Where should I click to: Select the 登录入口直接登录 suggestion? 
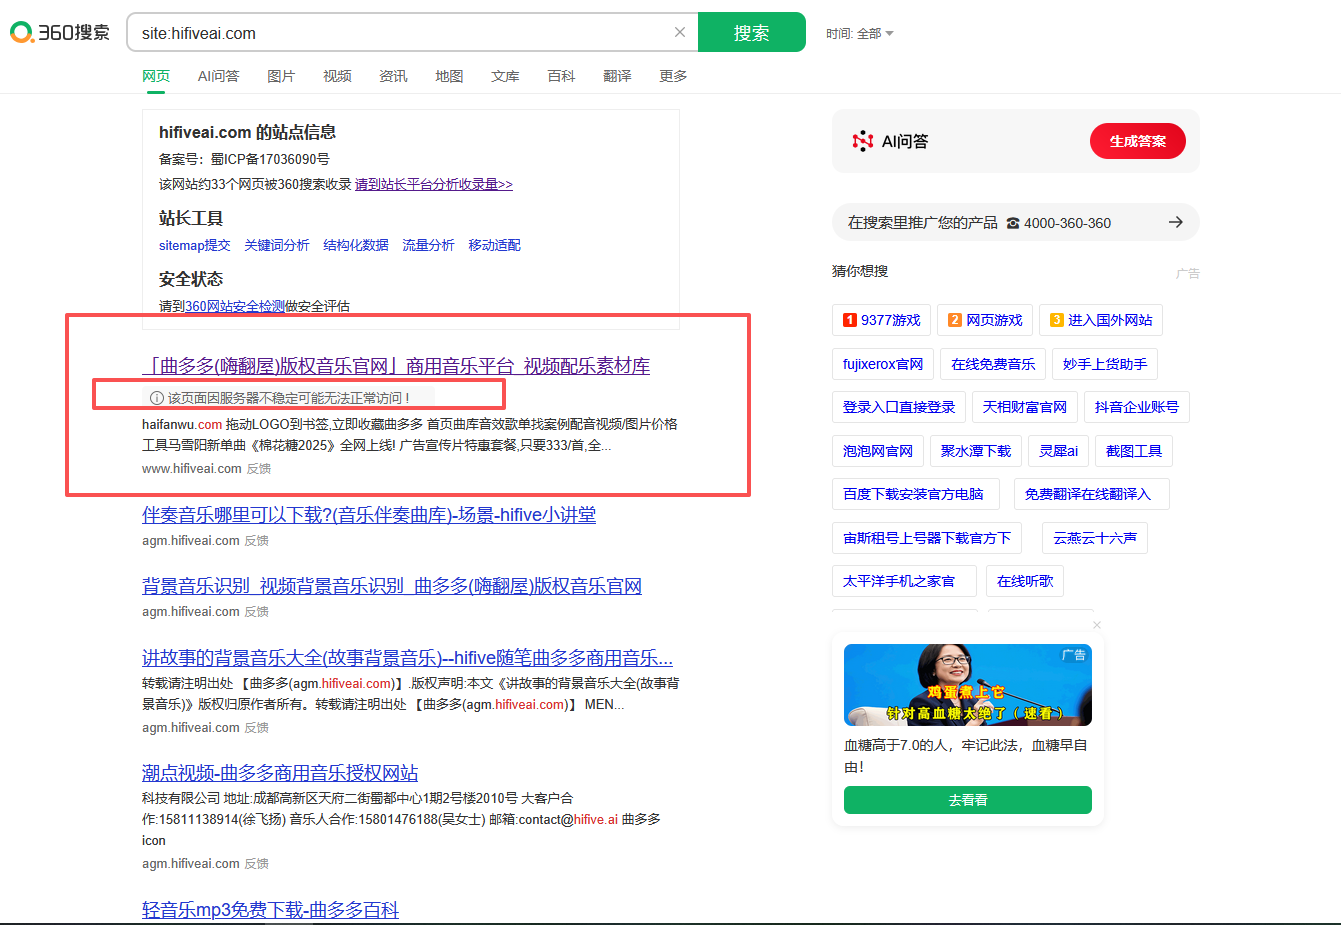pos(899,407)
